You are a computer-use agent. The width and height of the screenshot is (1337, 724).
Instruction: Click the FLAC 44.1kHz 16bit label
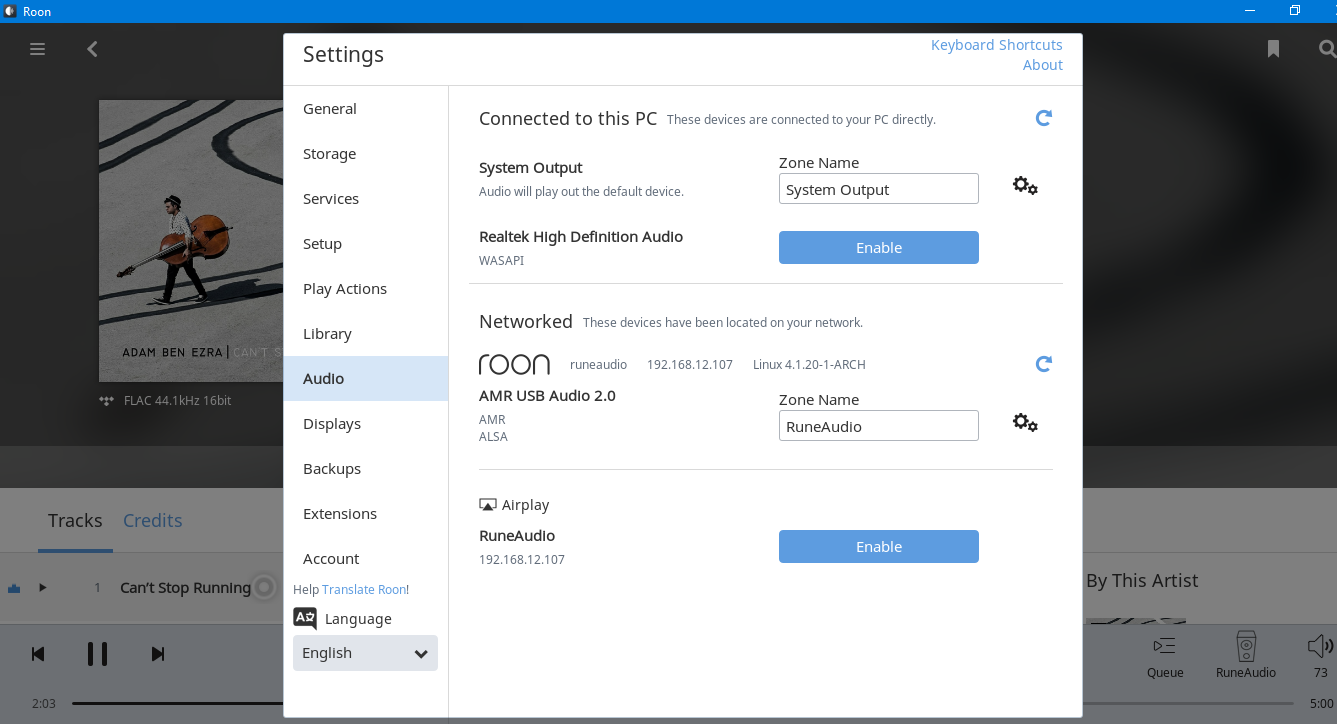point(177,401)
